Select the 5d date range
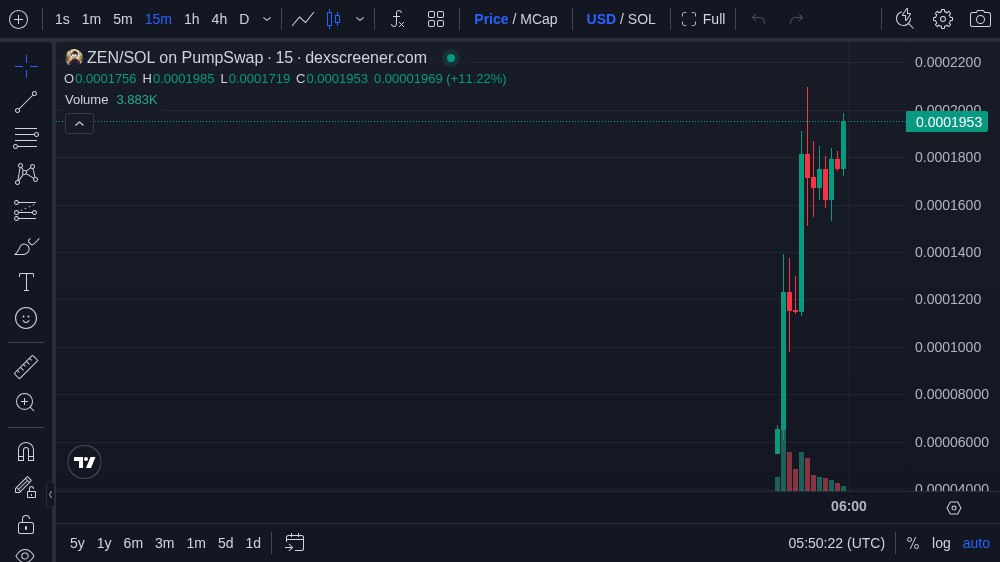 [x=225, y=543]
